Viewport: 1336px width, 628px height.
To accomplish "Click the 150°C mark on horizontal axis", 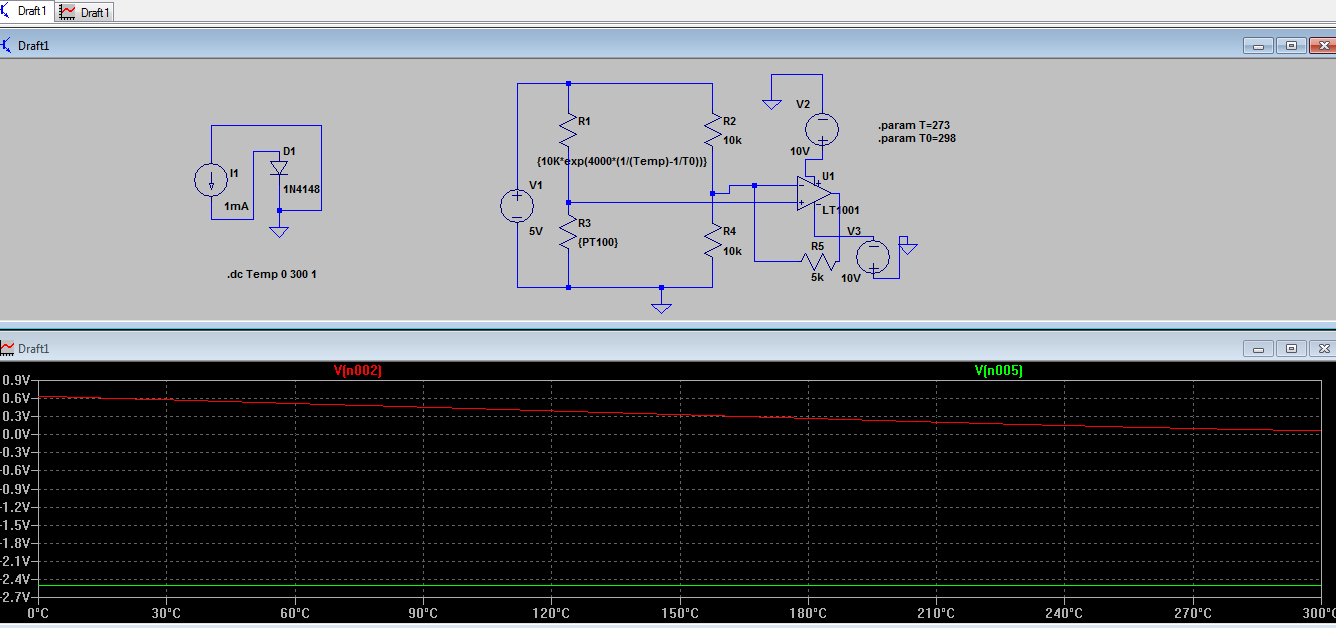I will pos(679,613).
